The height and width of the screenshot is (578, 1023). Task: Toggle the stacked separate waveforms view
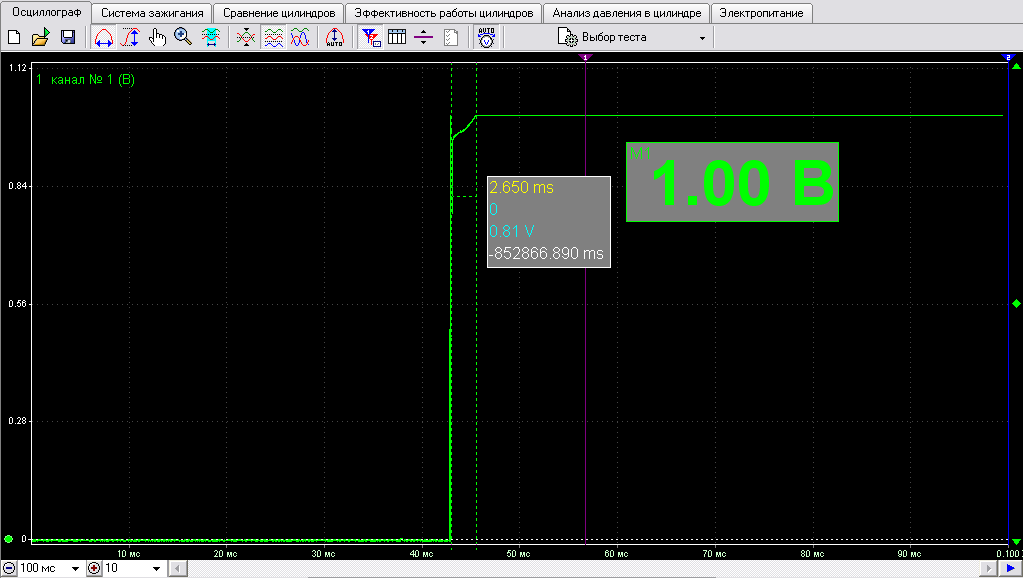[x=273, y=37]
